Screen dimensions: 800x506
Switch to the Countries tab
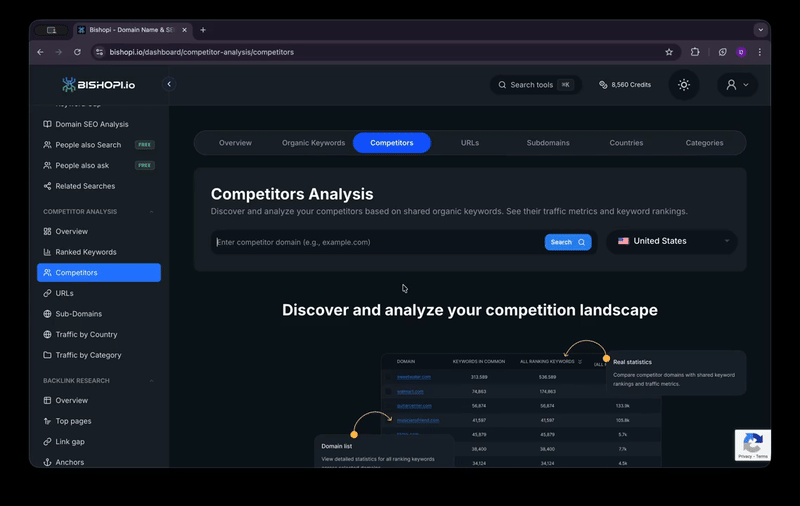click(626, 143)
